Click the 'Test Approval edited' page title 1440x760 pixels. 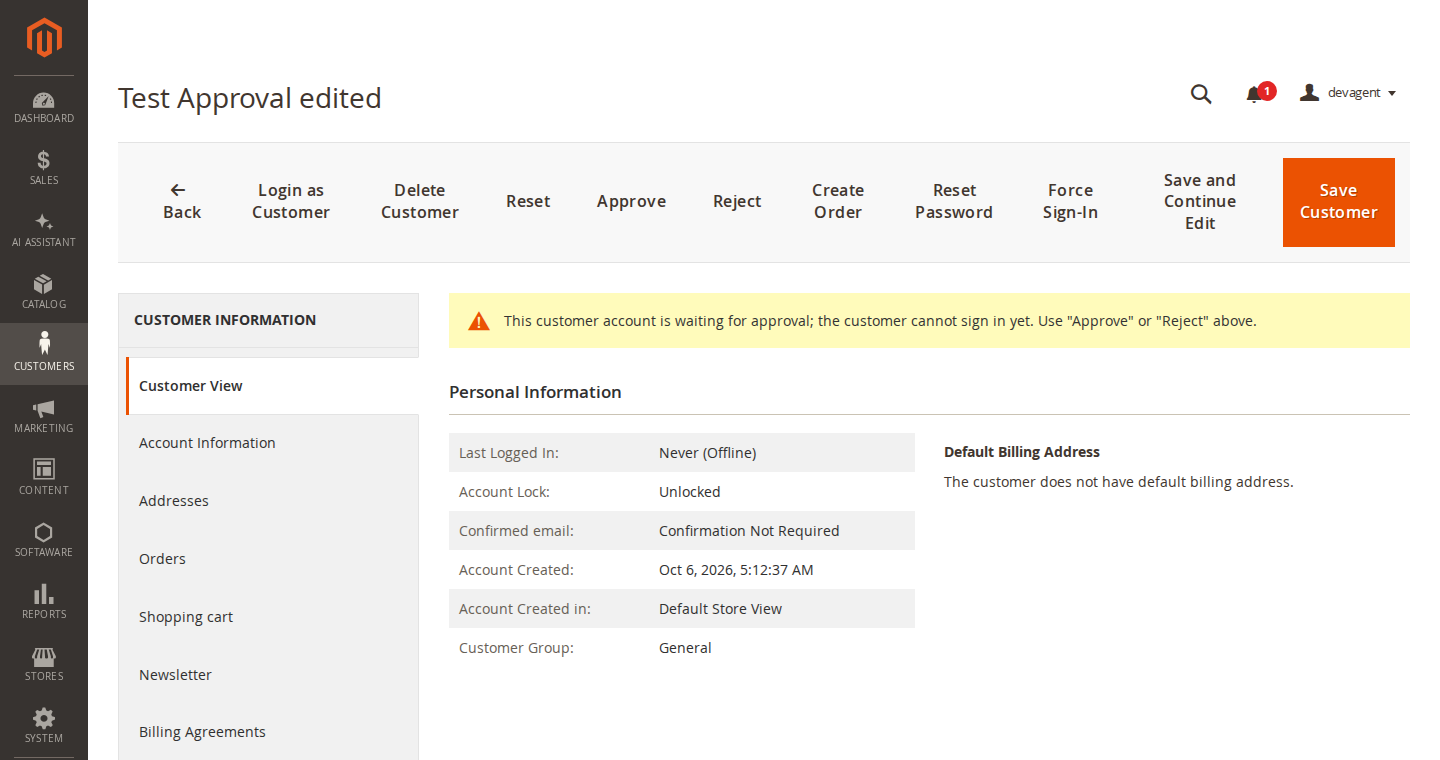click(250, 98)
